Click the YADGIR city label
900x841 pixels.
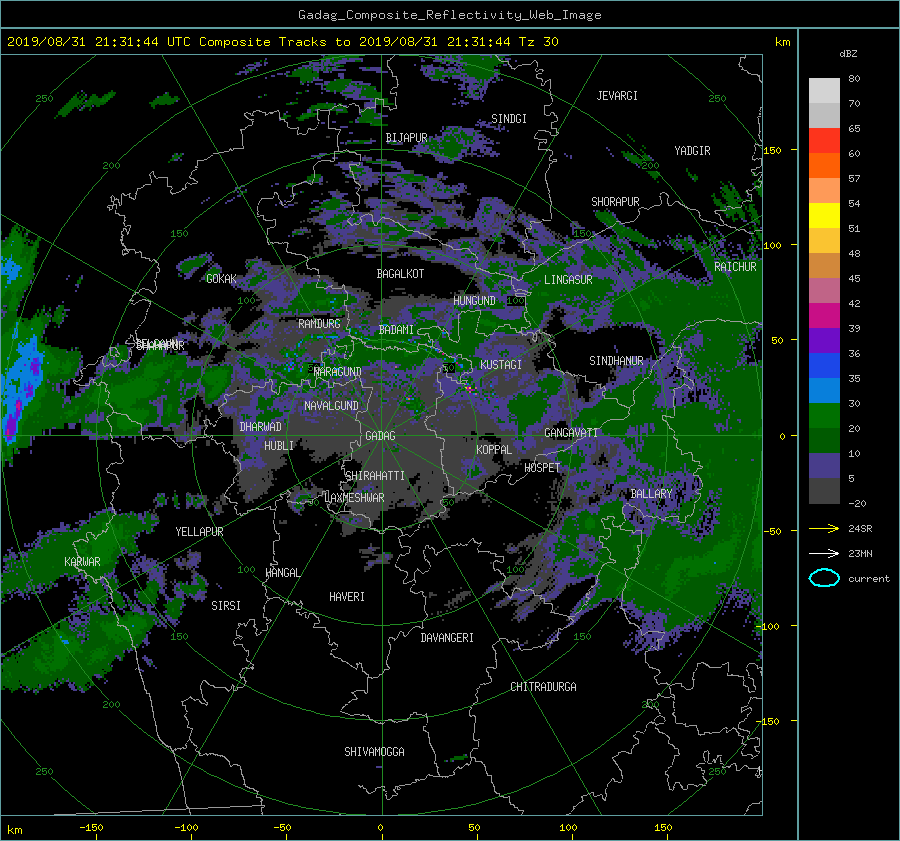click(x=692, y=151)
